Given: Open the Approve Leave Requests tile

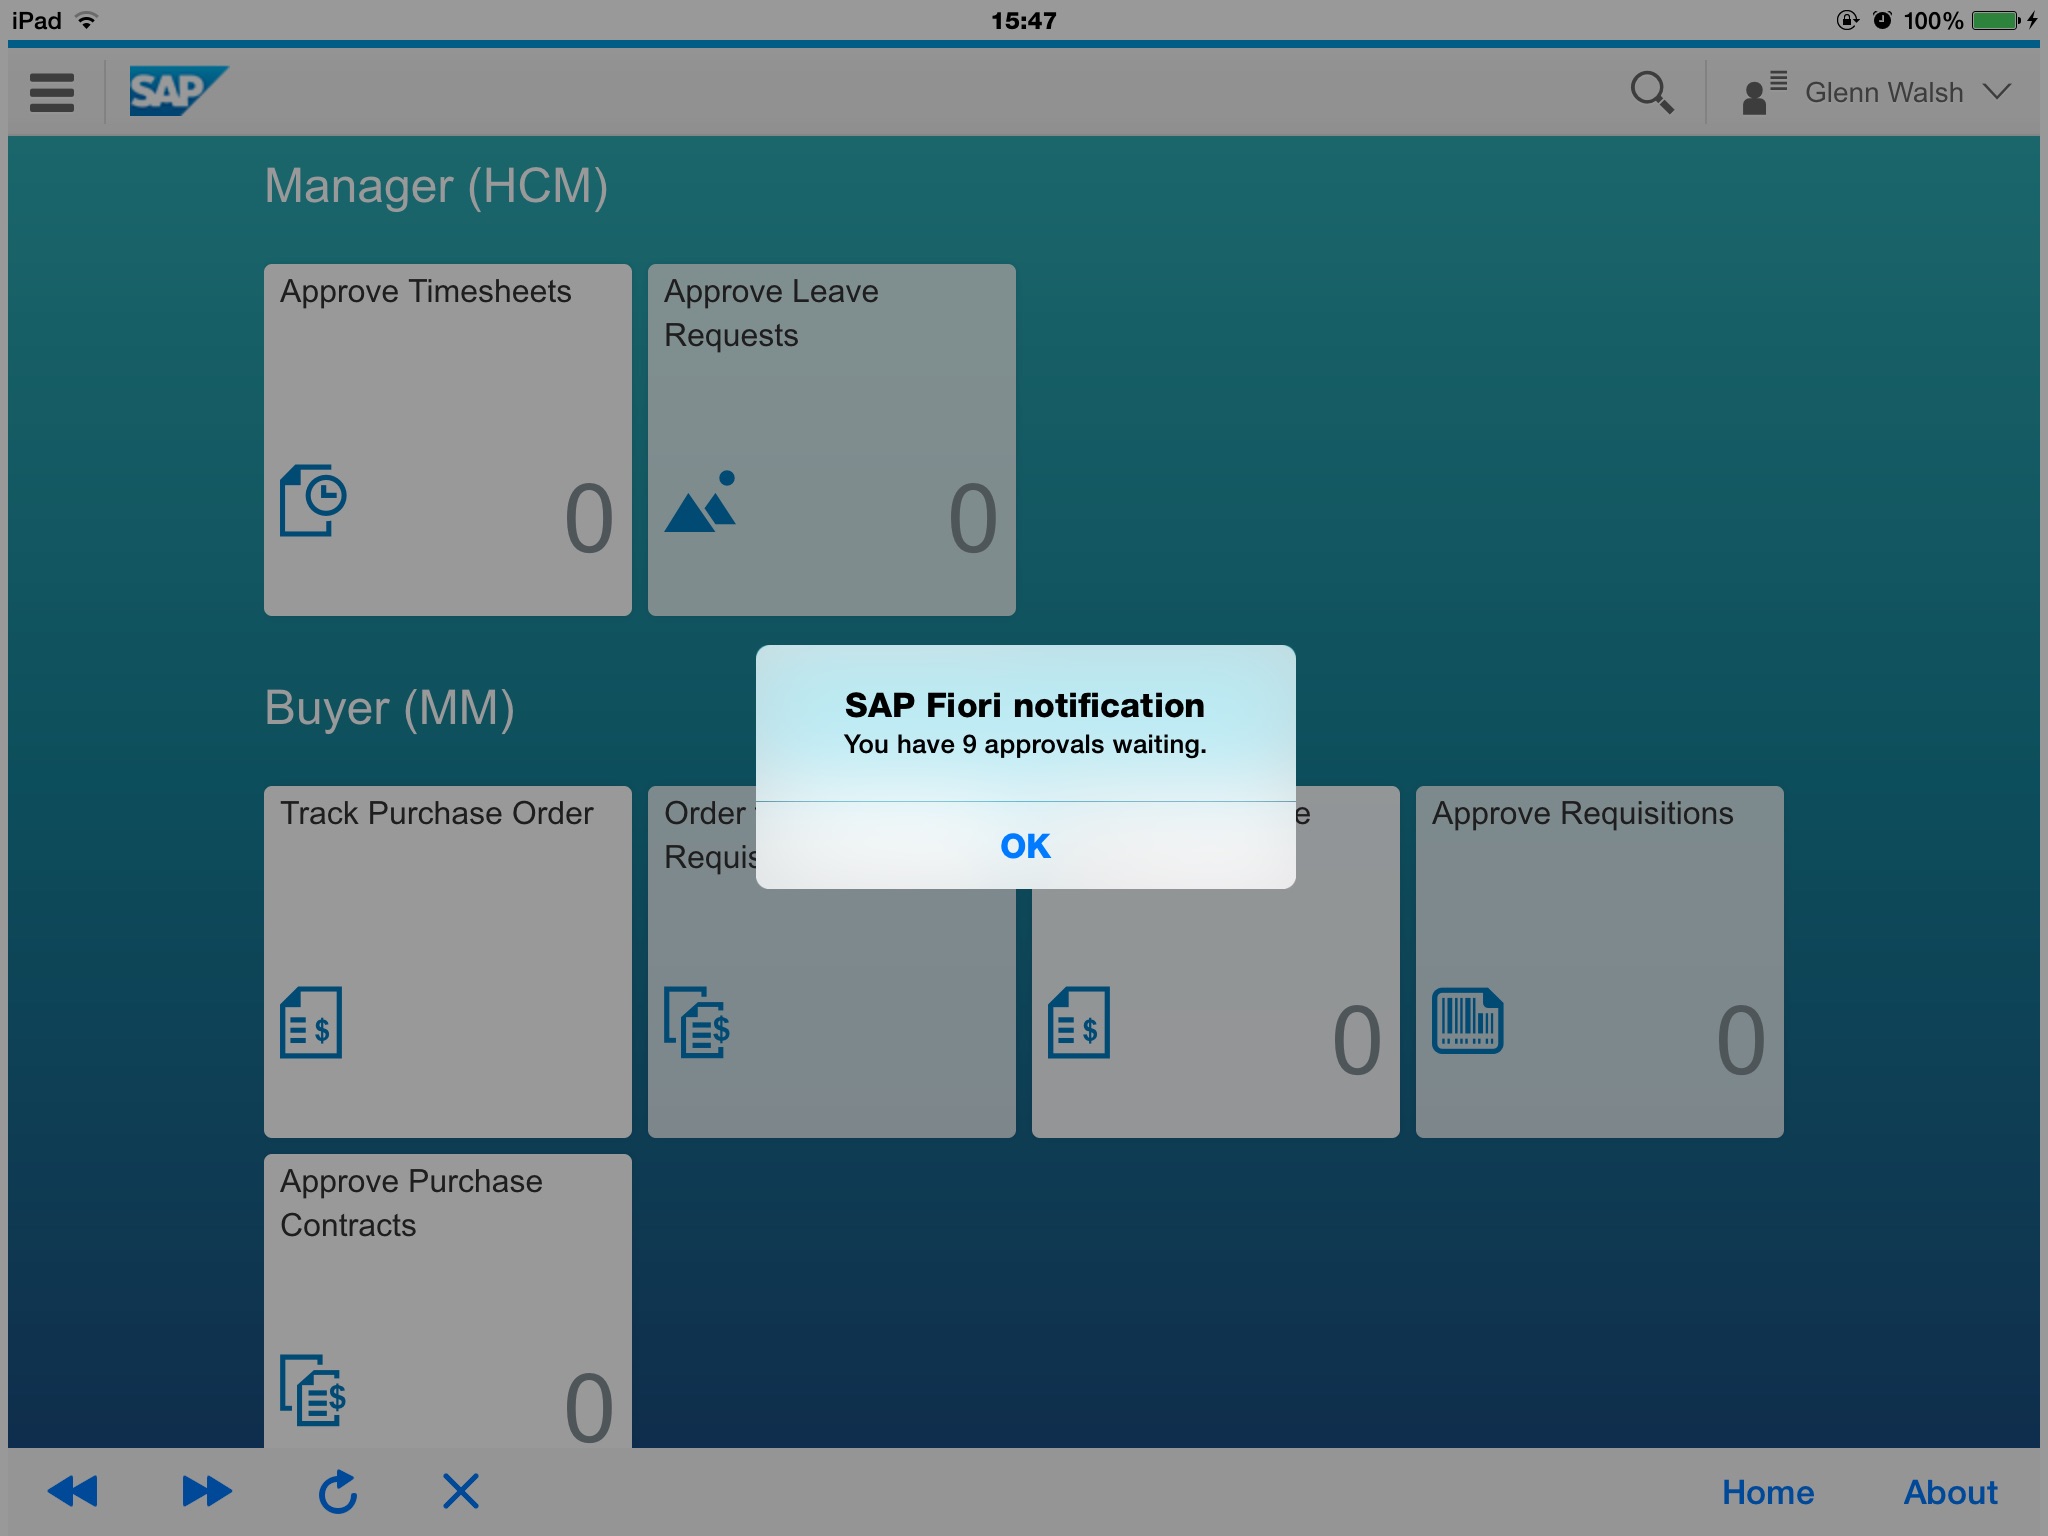Looking at the screenshot, I should (x=831, y=440).
